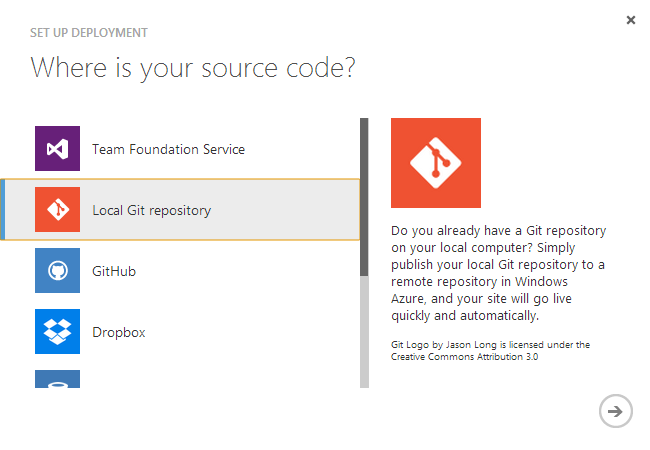This screenshot has width=650, height=450.
Task: Close the Set Up Deployment dialog
Action: (631, 20)
